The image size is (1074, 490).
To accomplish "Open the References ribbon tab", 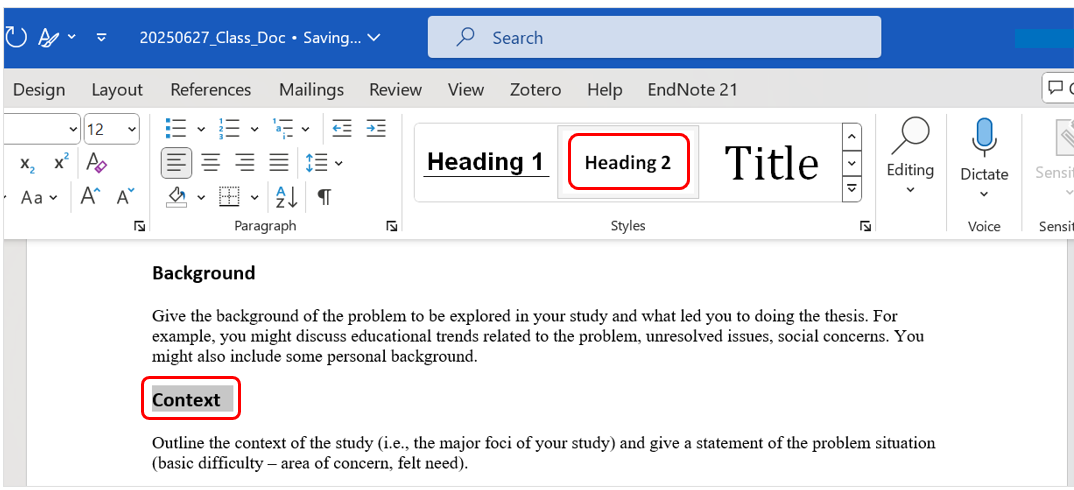I will (x=211, y=90).
